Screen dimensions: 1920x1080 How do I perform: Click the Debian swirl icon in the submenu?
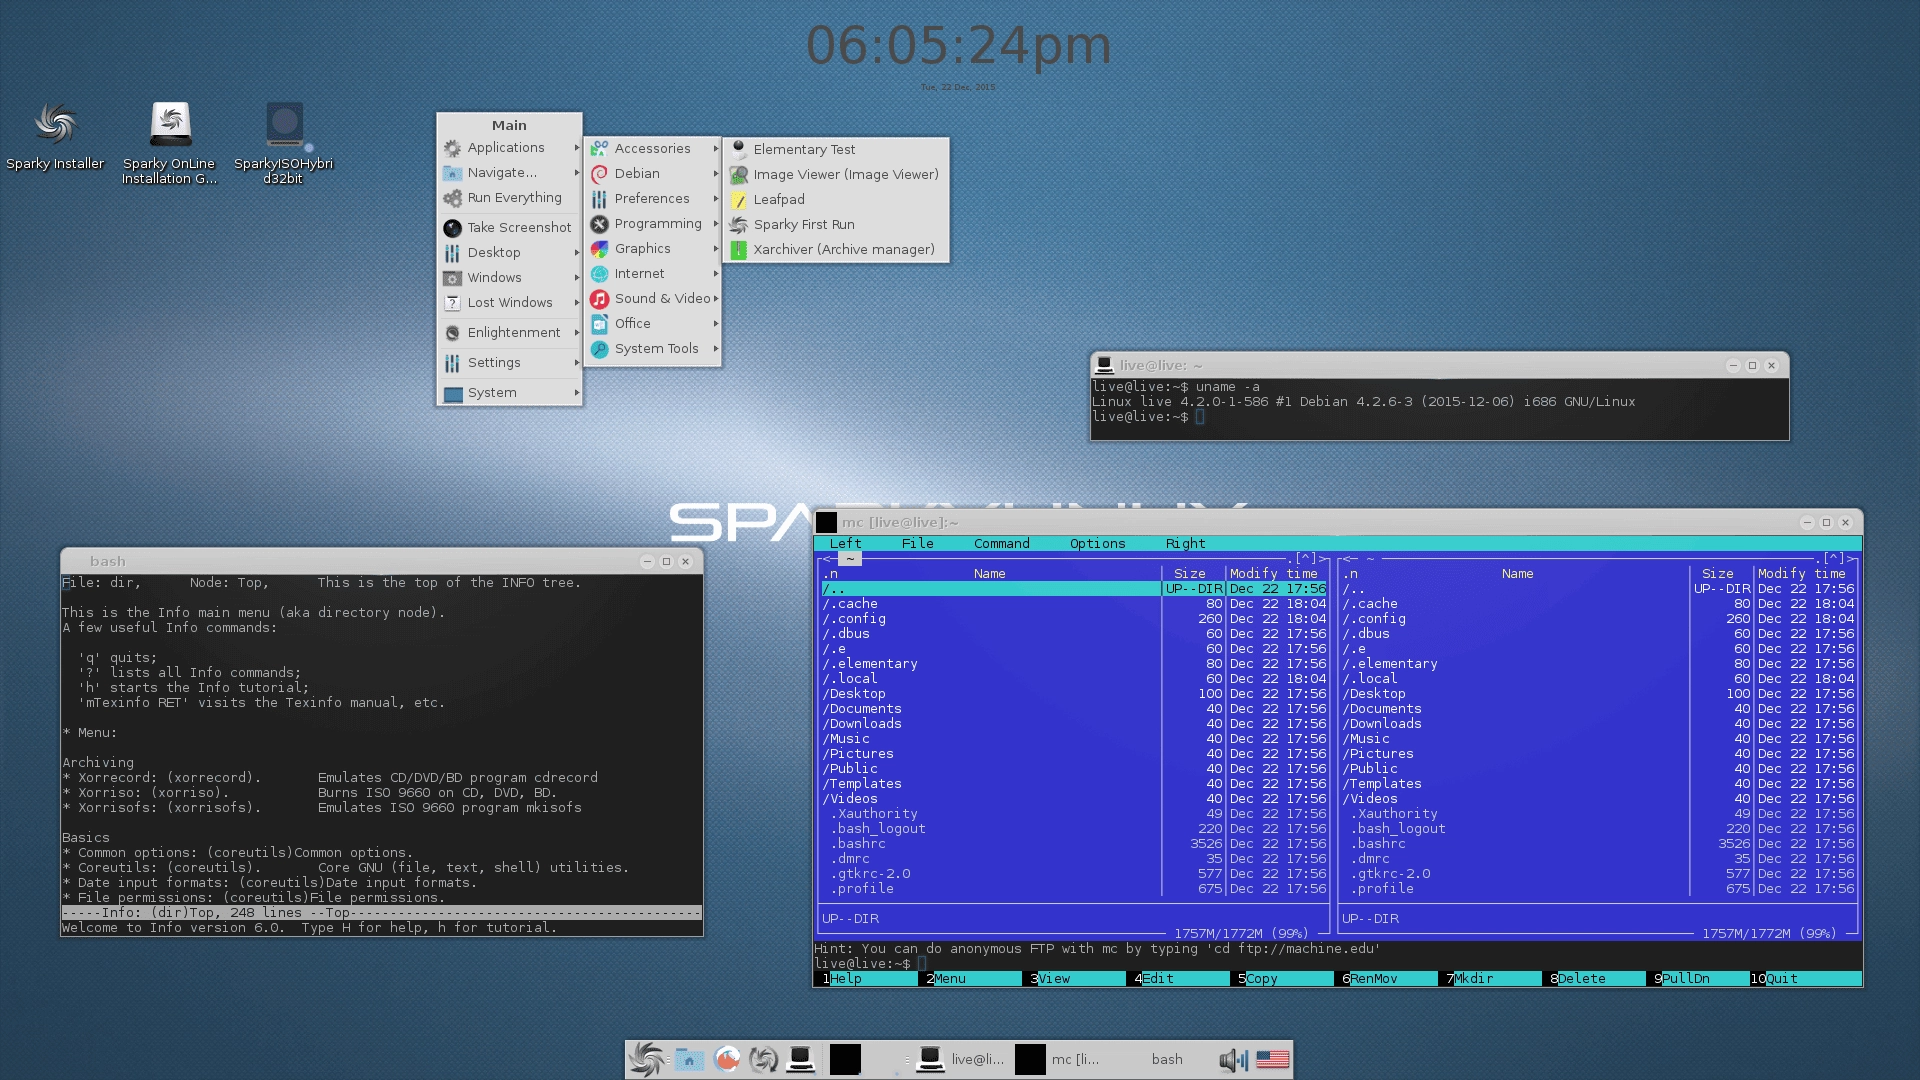click(599, 174)
